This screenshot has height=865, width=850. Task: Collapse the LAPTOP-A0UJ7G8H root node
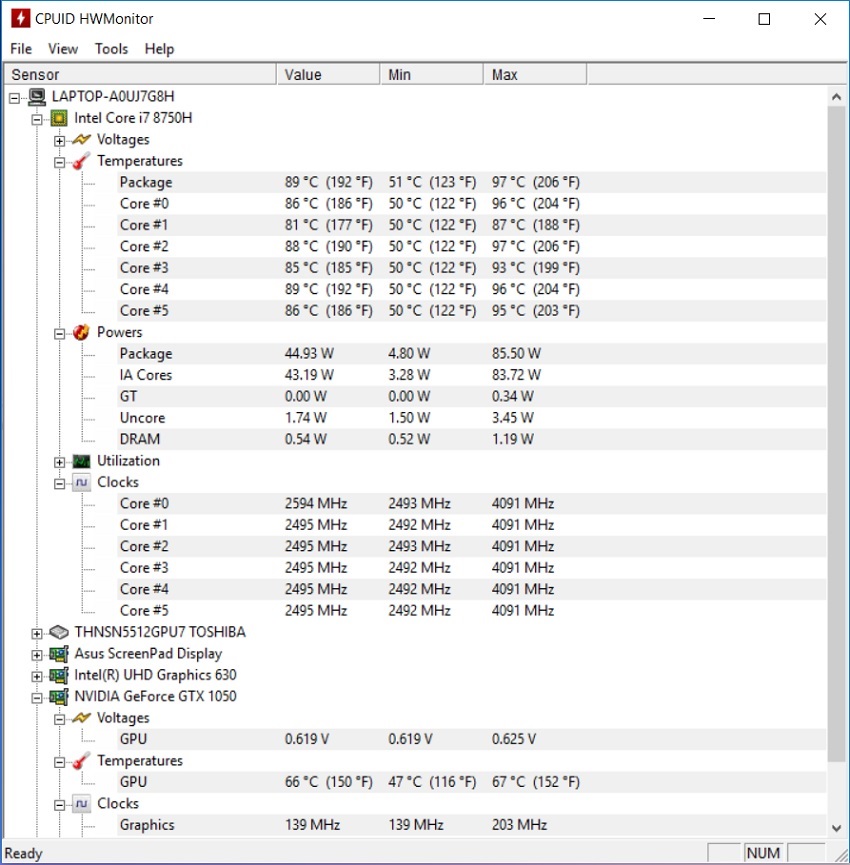tap(14, 98)
